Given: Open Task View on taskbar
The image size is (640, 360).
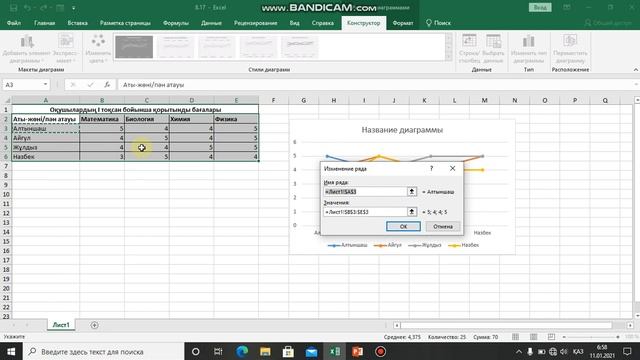Looking at the screenshot, I should 218,351.
